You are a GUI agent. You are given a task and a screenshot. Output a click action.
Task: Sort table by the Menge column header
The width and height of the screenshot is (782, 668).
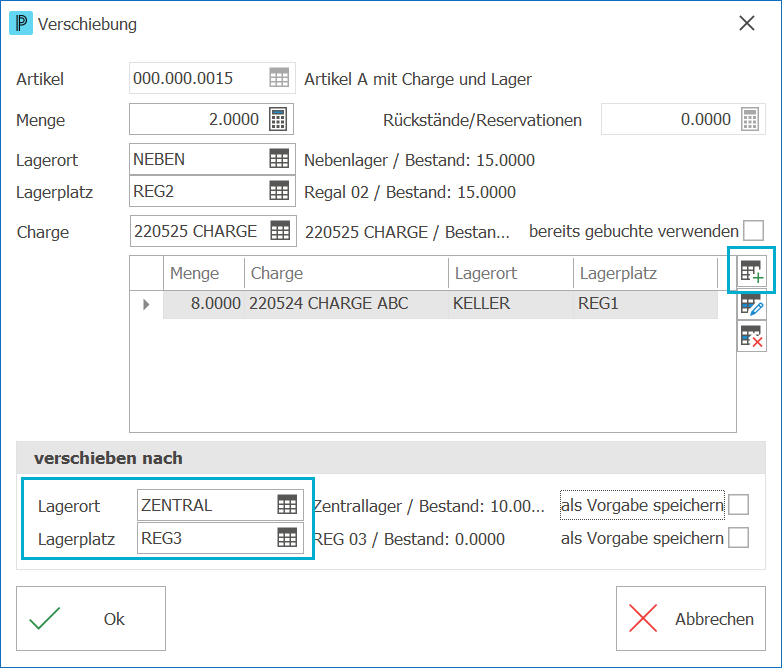[204, 273]
